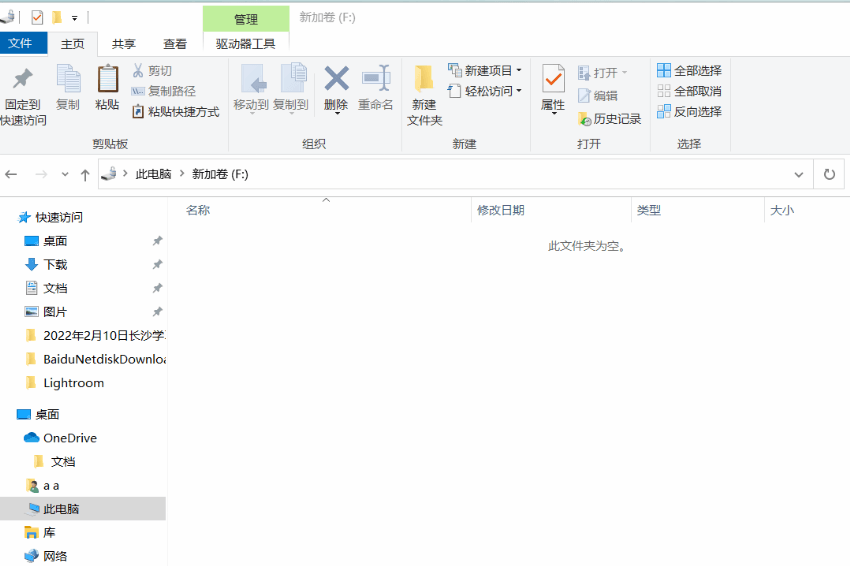Switch to the 驱动器工具 drive tools tab
Viewport: 850px width, 566px height.
pos(246,44)
